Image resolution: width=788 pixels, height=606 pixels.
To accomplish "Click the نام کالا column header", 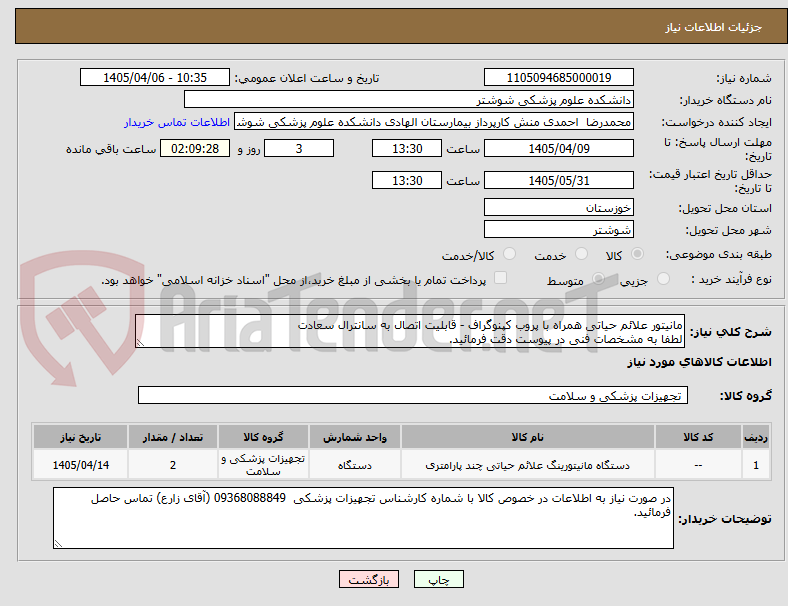I will pyautogui.click(x=528, y=437).
